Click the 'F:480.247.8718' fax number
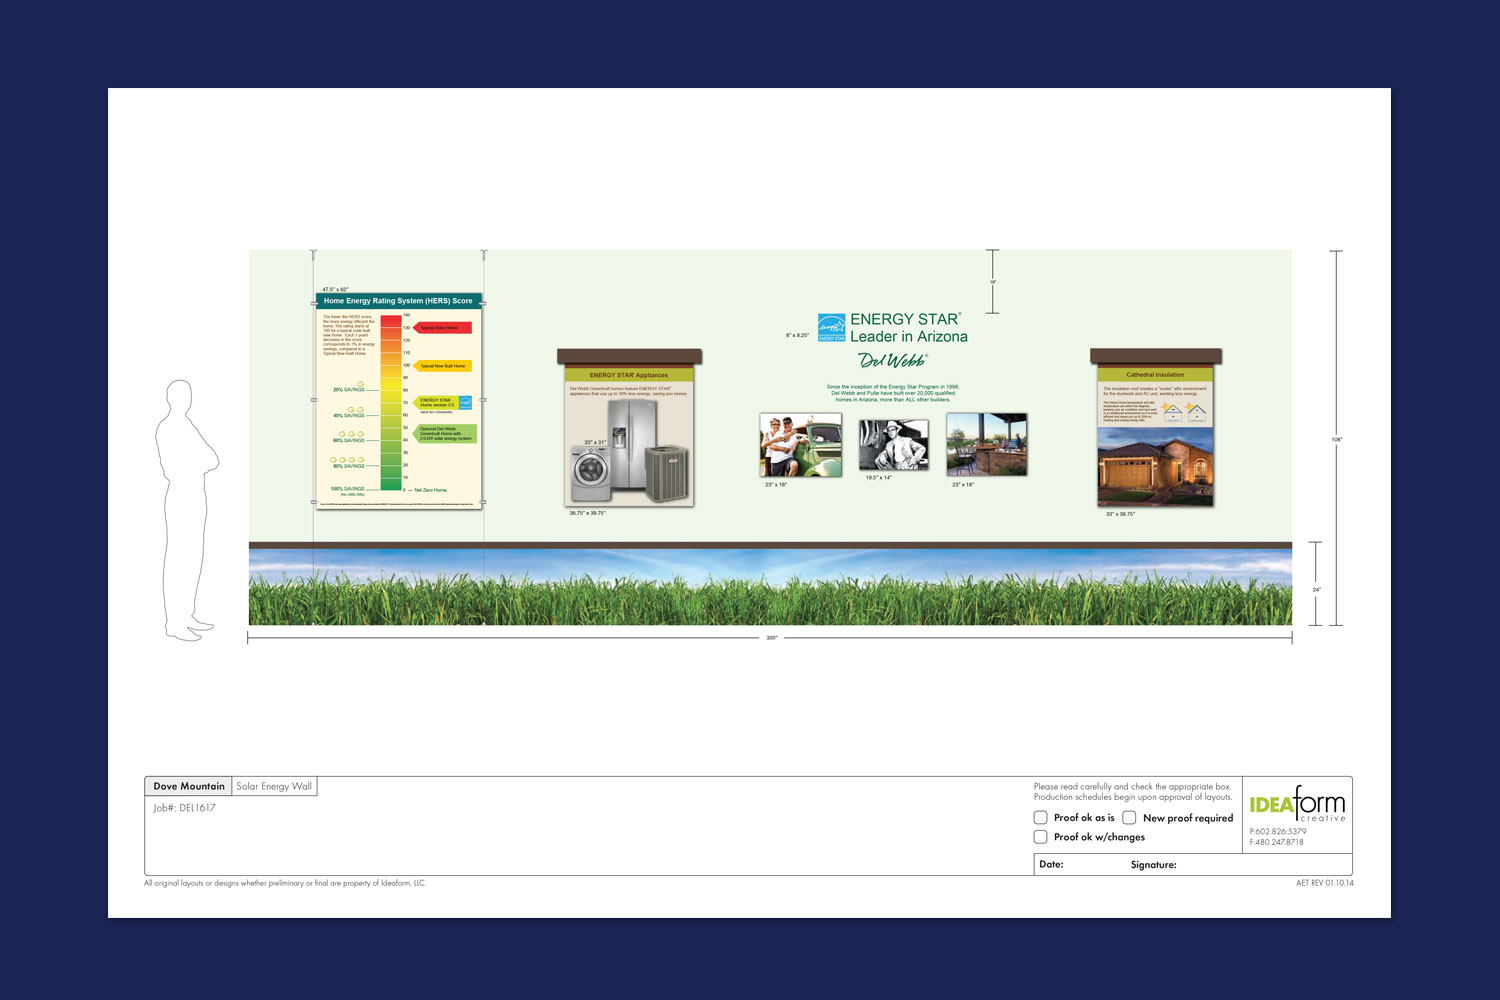Image resolution: width=1500 pixels, height=1000 pixels. click(x=1277, y=842)
